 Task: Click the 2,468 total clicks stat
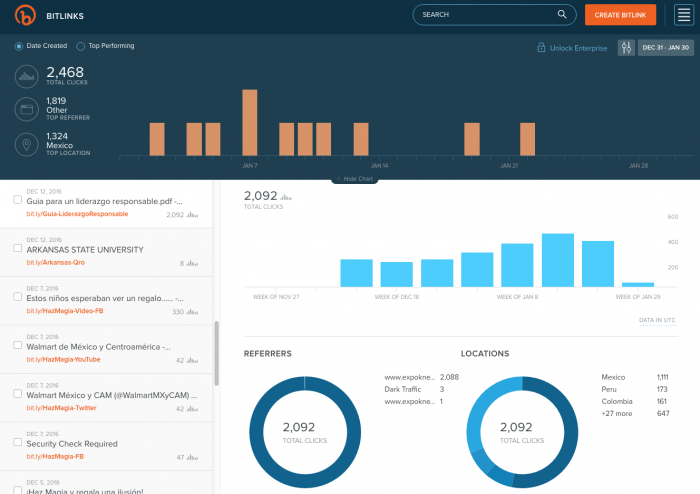(x=67, y=75)
